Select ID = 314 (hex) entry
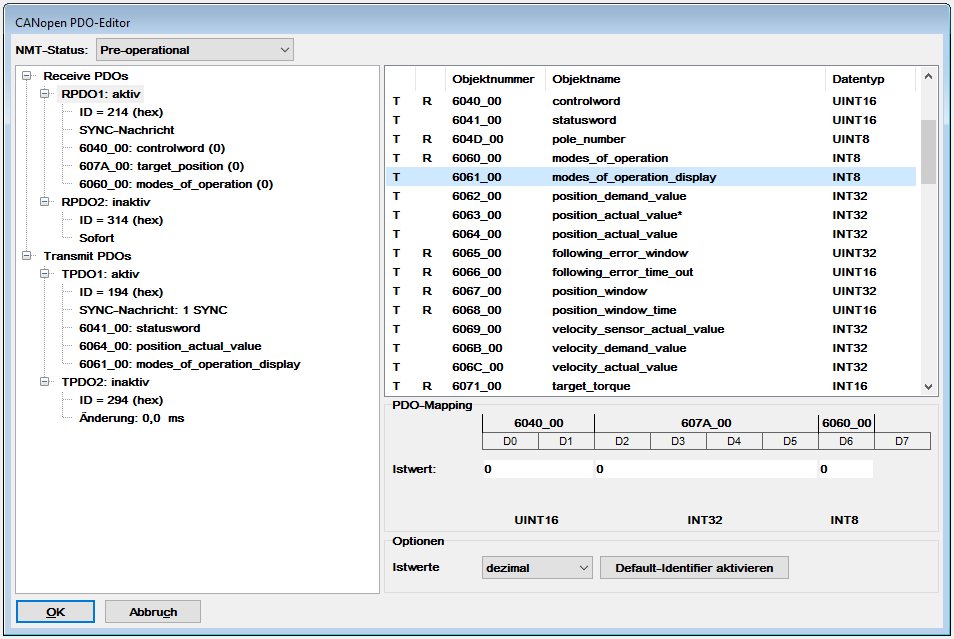The image size is (954, 639). (121, 220)
